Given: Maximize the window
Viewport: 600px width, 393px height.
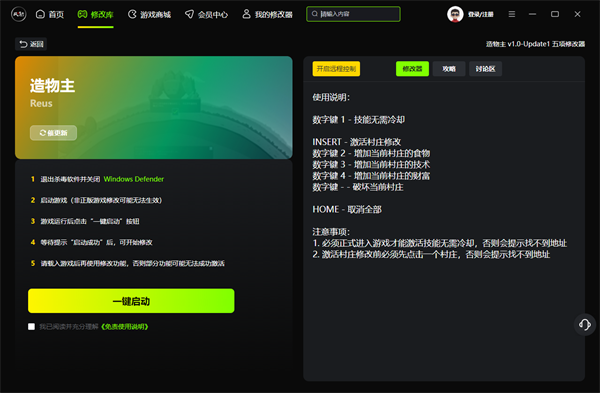Looking at the screenshot, I should pyautogui.click(x=555, y=14).
